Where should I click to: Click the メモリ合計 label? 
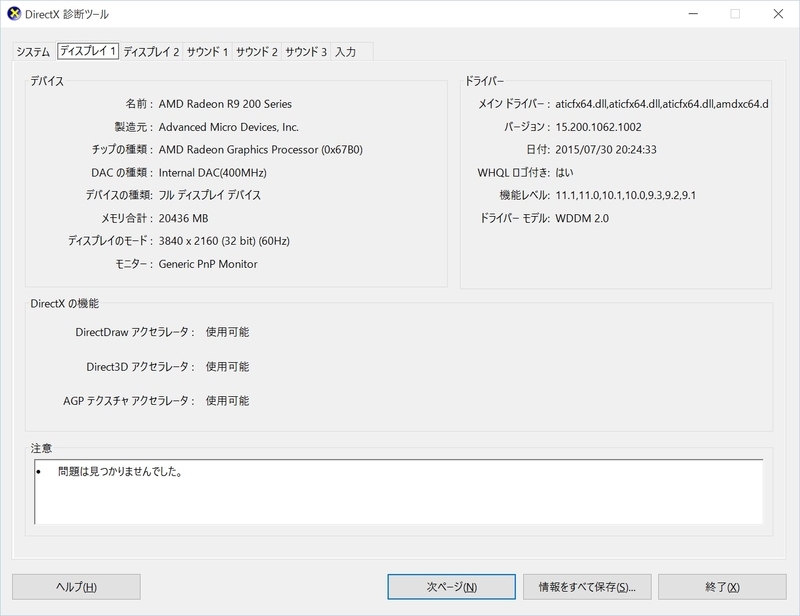tap(127, 218)
